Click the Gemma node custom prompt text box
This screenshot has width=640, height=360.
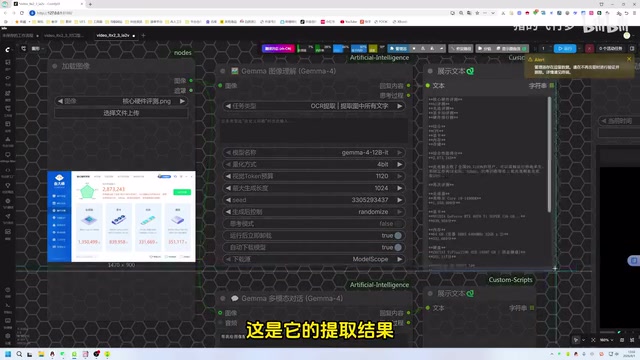coord(314,130)
